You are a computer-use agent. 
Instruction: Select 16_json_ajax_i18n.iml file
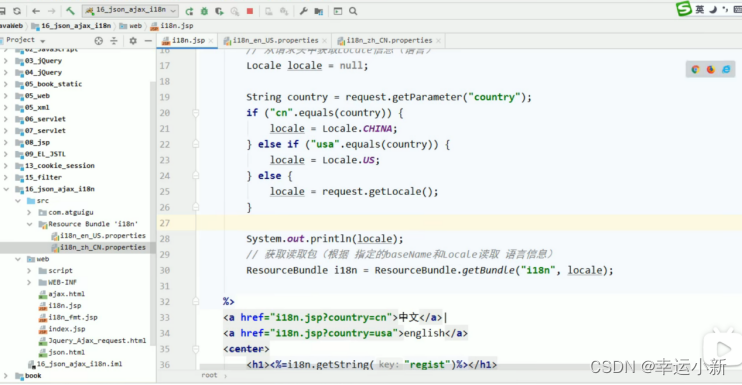75,364
